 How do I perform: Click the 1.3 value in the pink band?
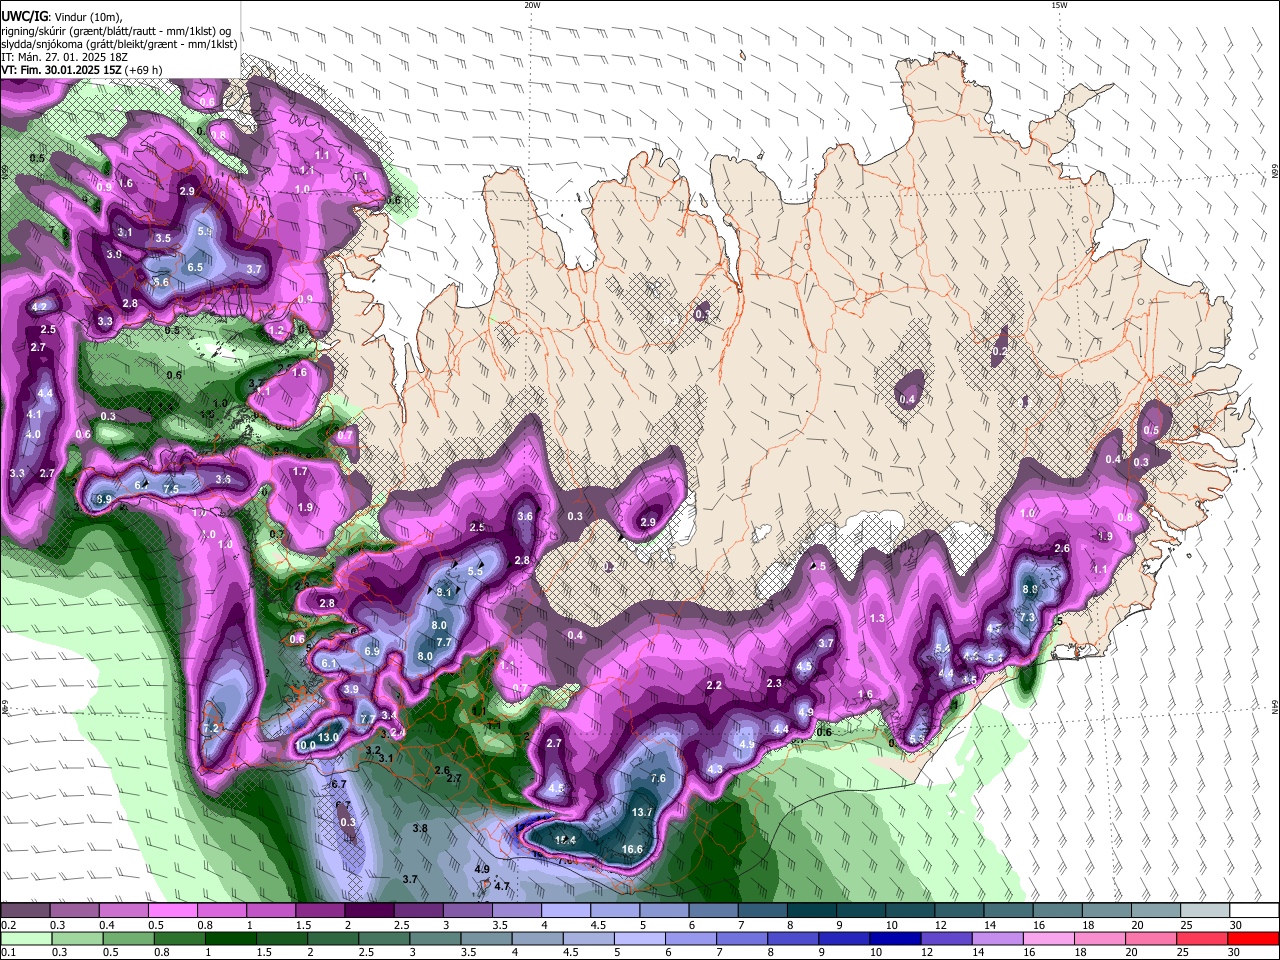click(878, 618)
